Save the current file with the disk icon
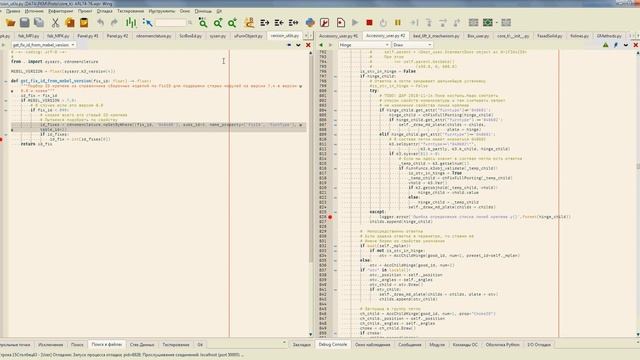 tap(24, 22)
